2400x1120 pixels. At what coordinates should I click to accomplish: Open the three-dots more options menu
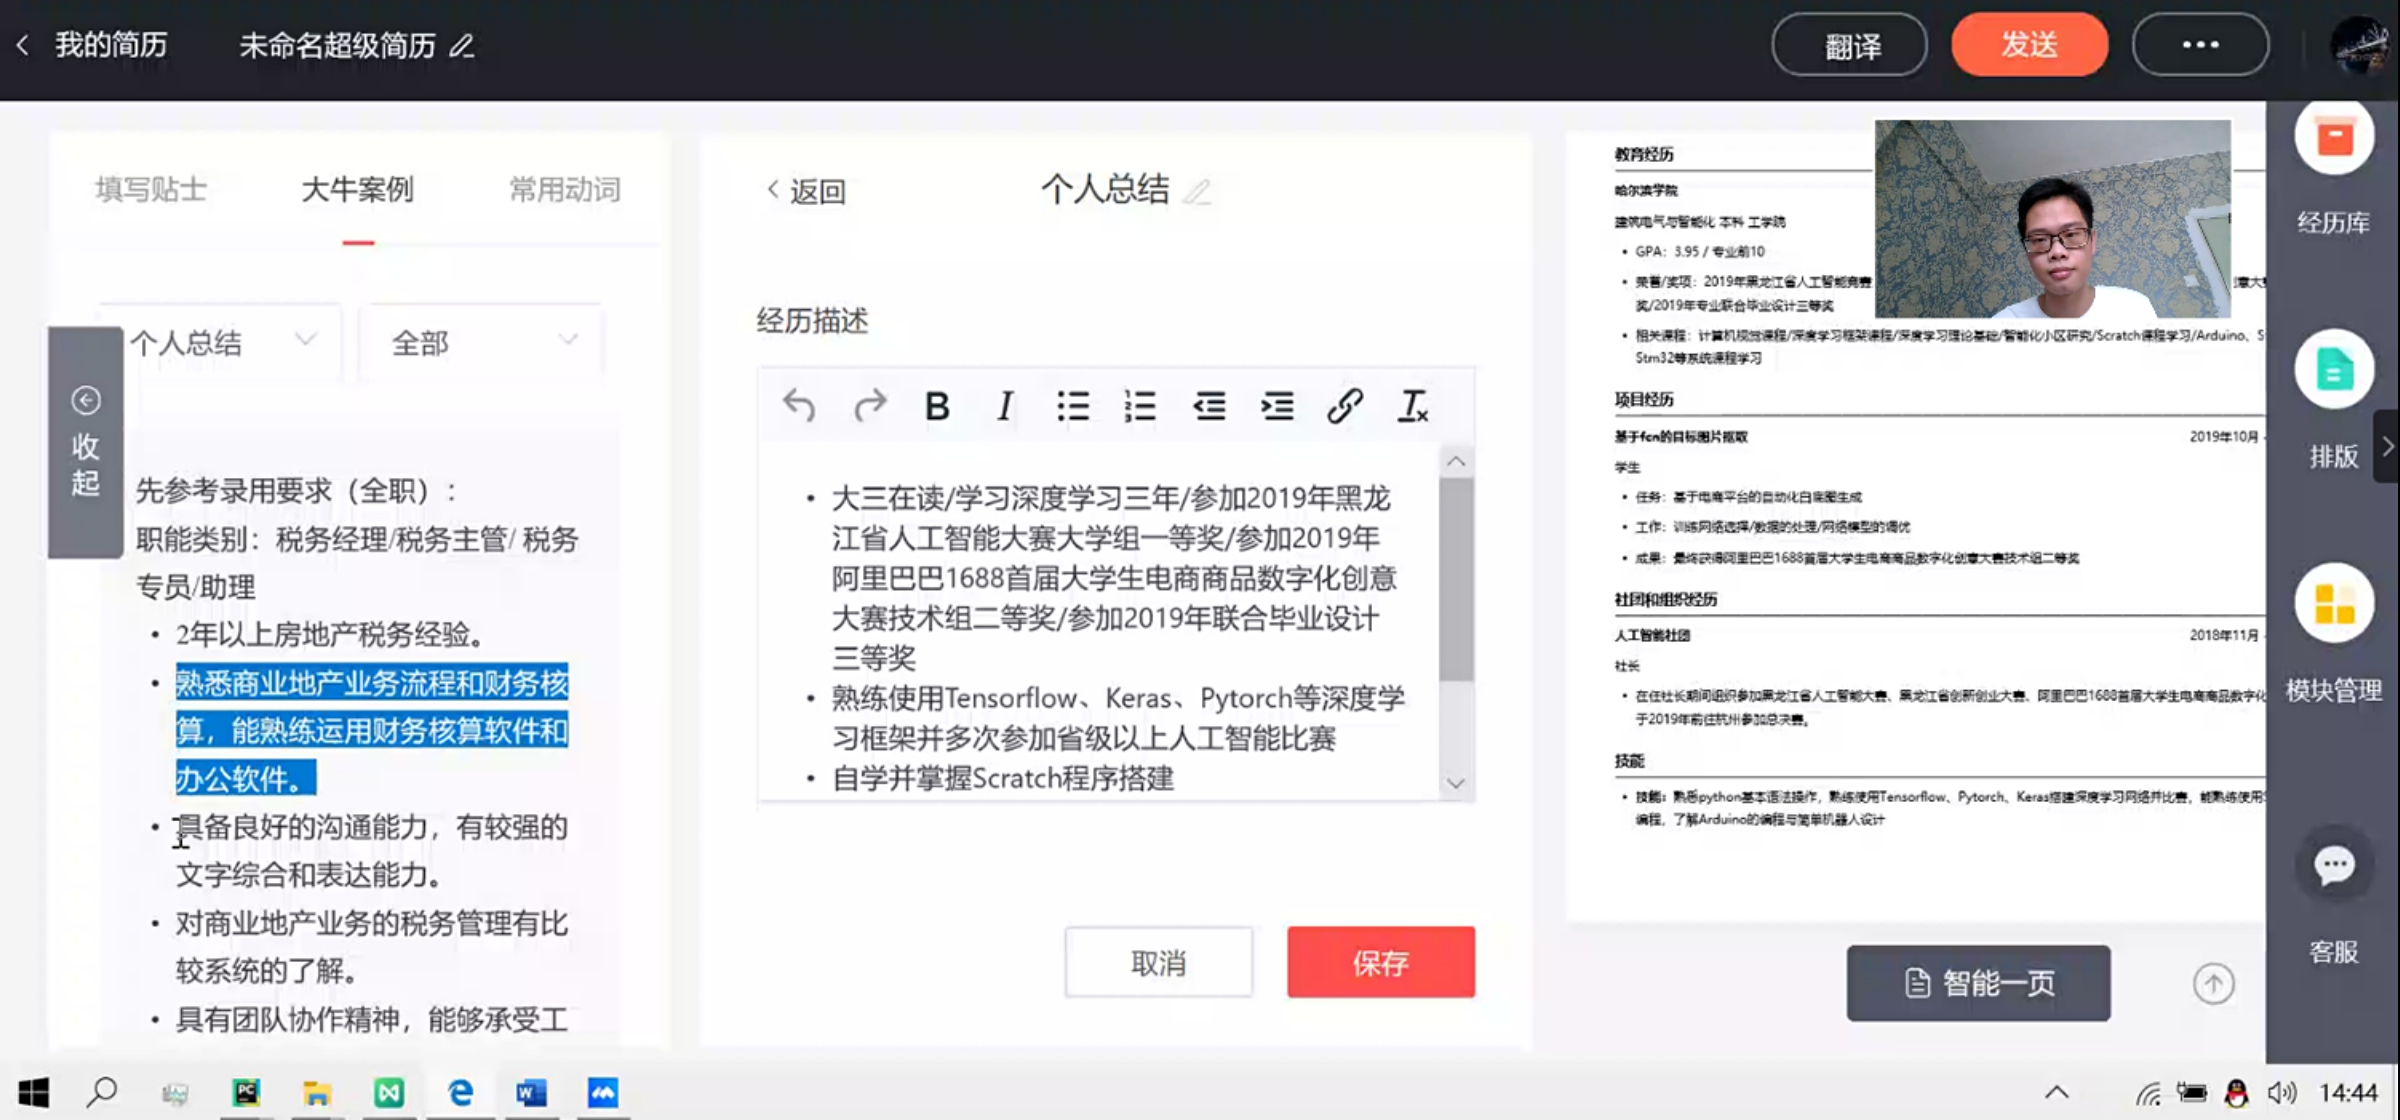click(x=2200, y=45)
